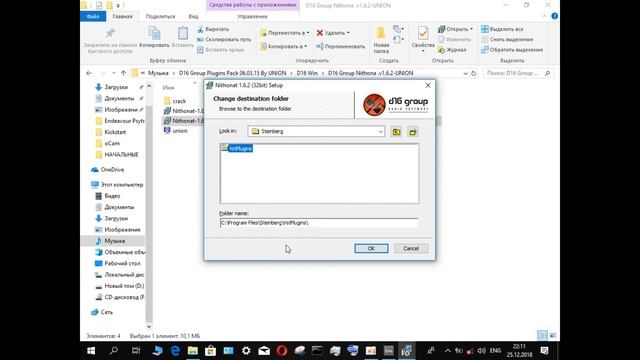The image size is (640, 360).
Task: Open the crack folder in file list
Action: 179,101
